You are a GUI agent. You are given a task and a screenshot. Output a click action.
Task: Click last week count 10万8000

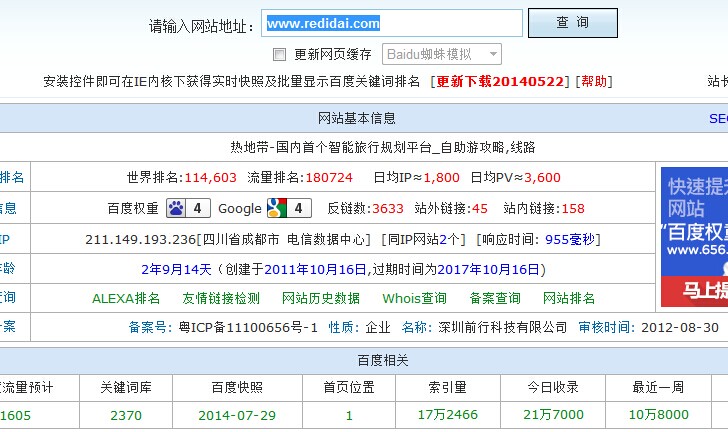[658, 414]
